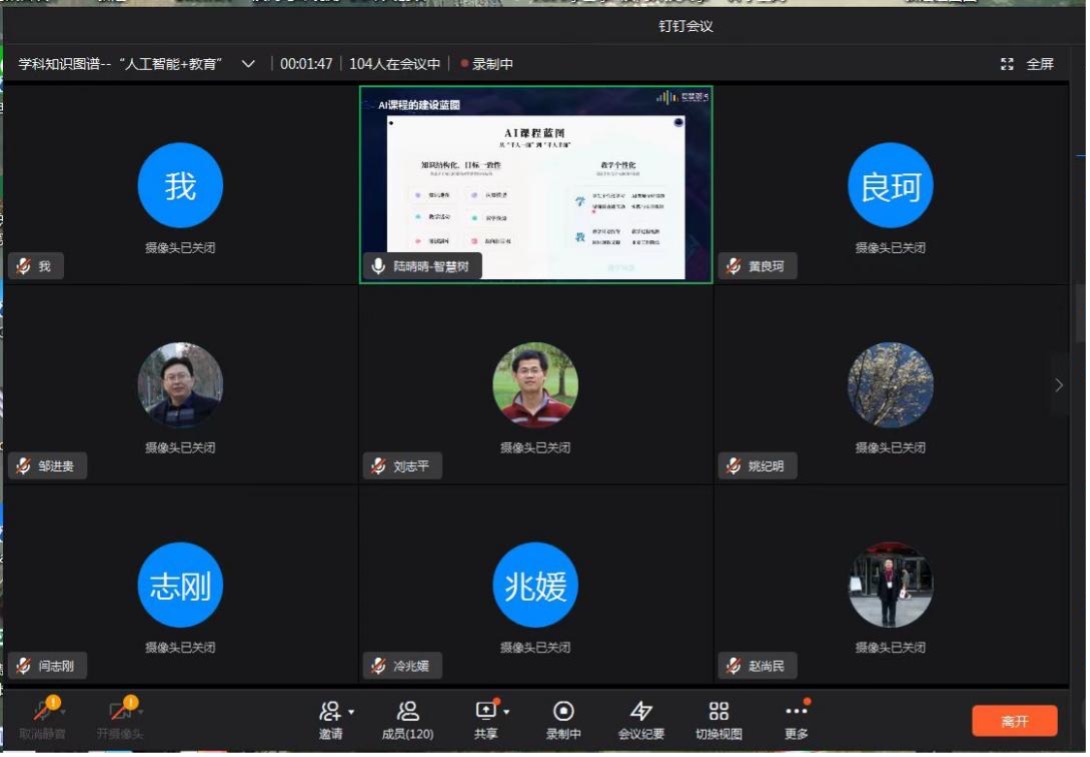Click the red Leave (离开) button

pyautogui.click(x=1014, y=721)
